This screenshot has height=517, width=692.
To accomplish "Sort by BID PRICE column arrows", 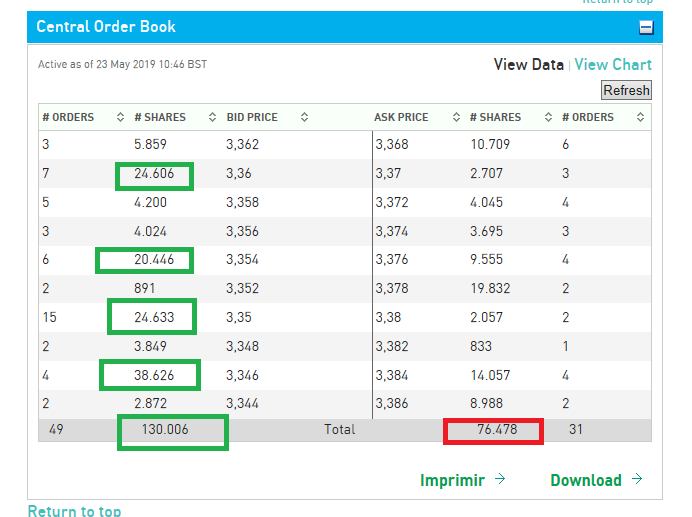I will (304, 117).
